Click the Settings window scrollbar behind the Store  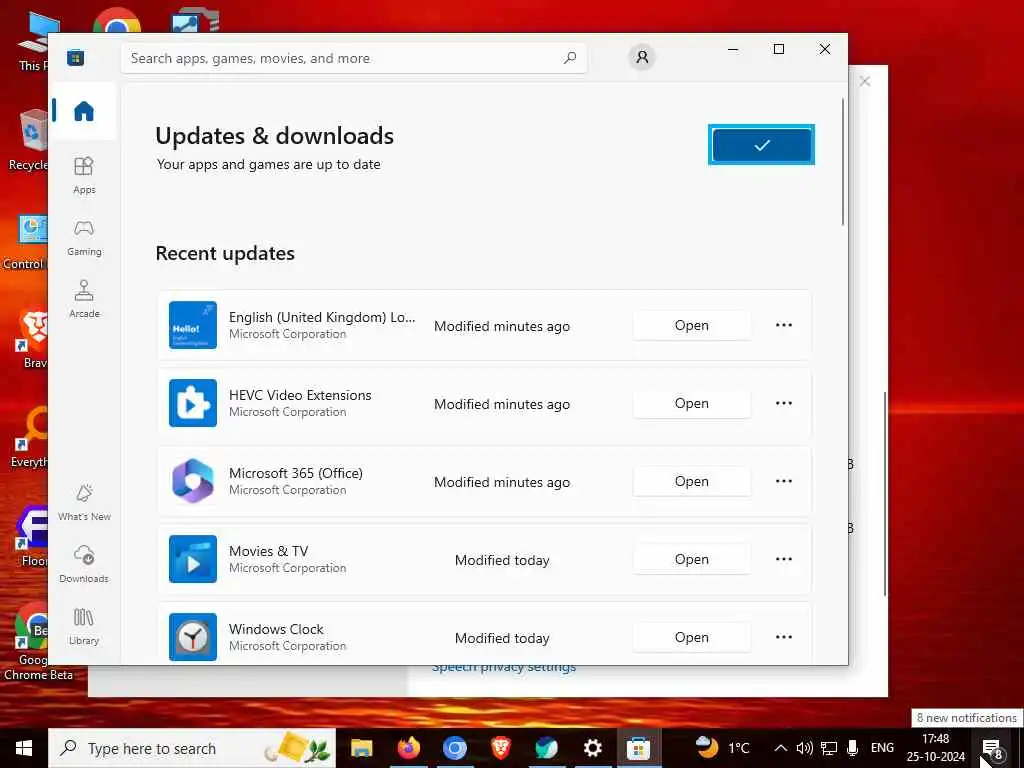(886, 494)
